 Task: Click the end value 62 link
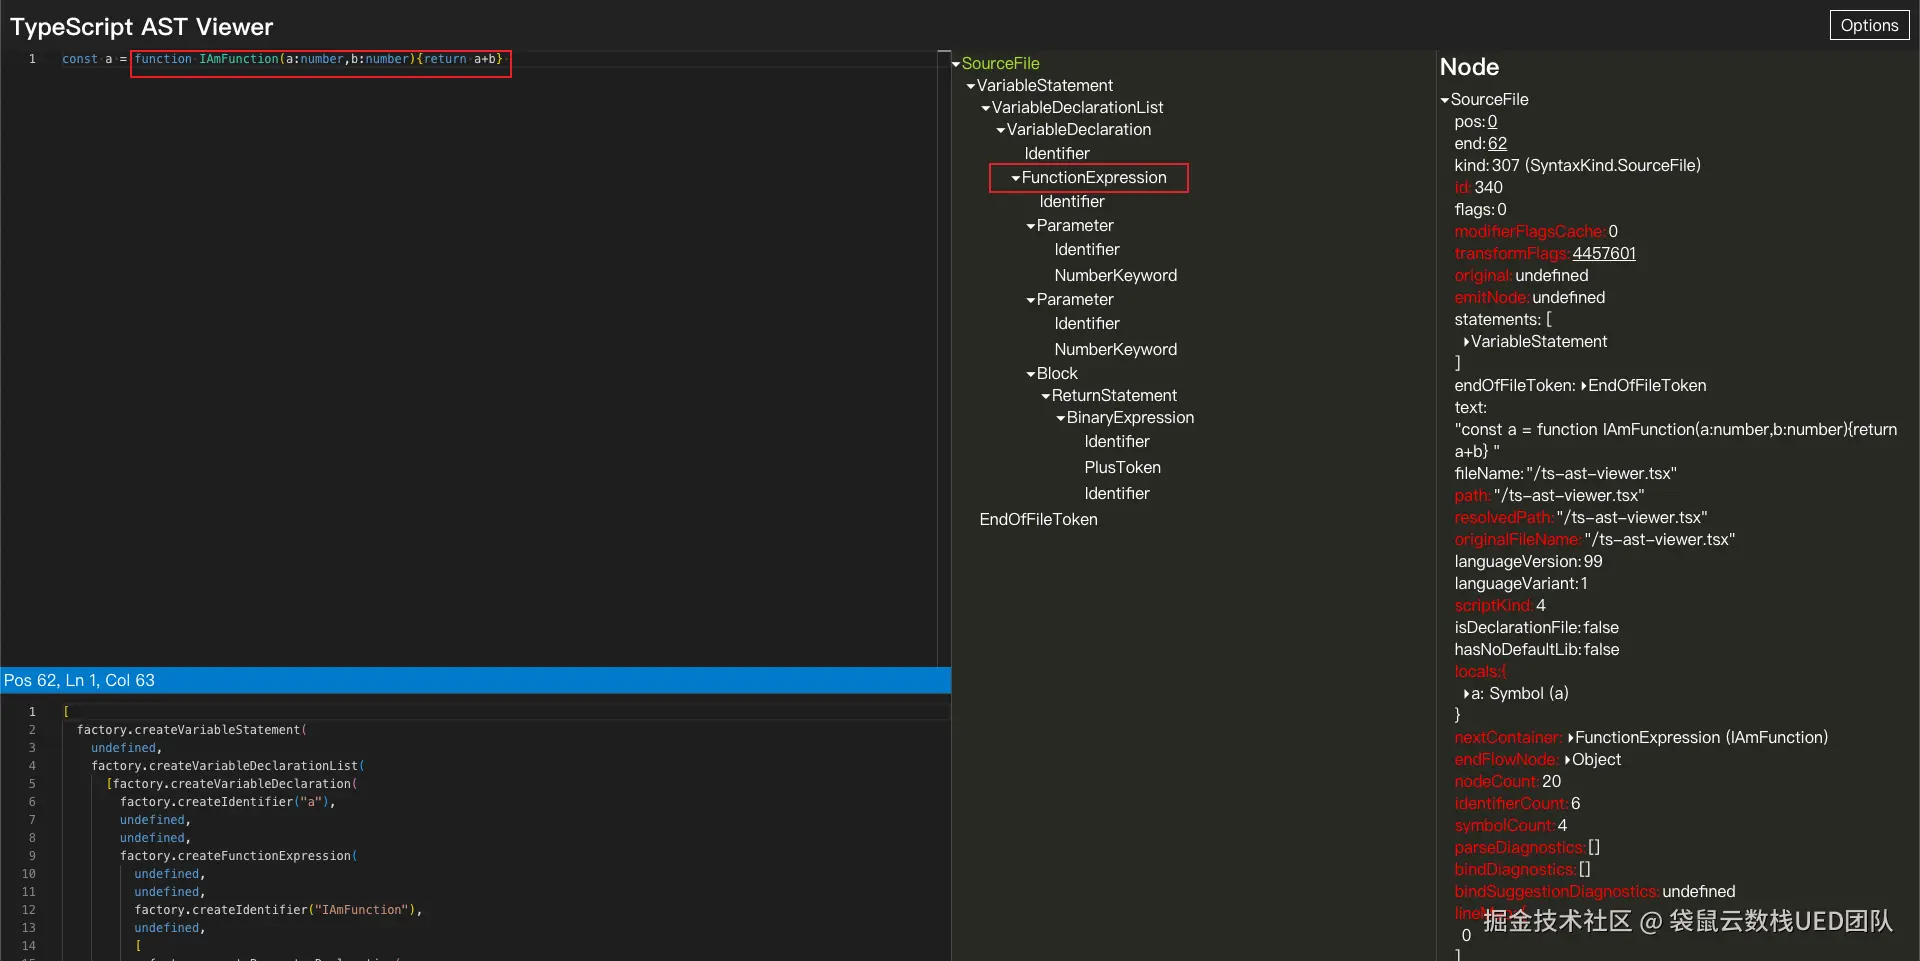coord(1497,144)
